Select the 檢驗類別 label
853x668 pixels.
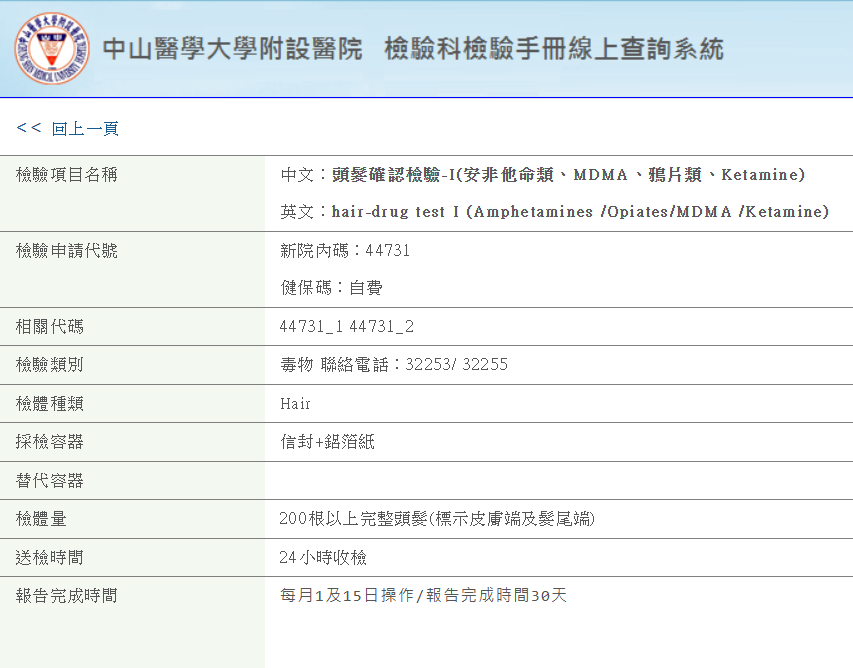[x=50, y=364]
